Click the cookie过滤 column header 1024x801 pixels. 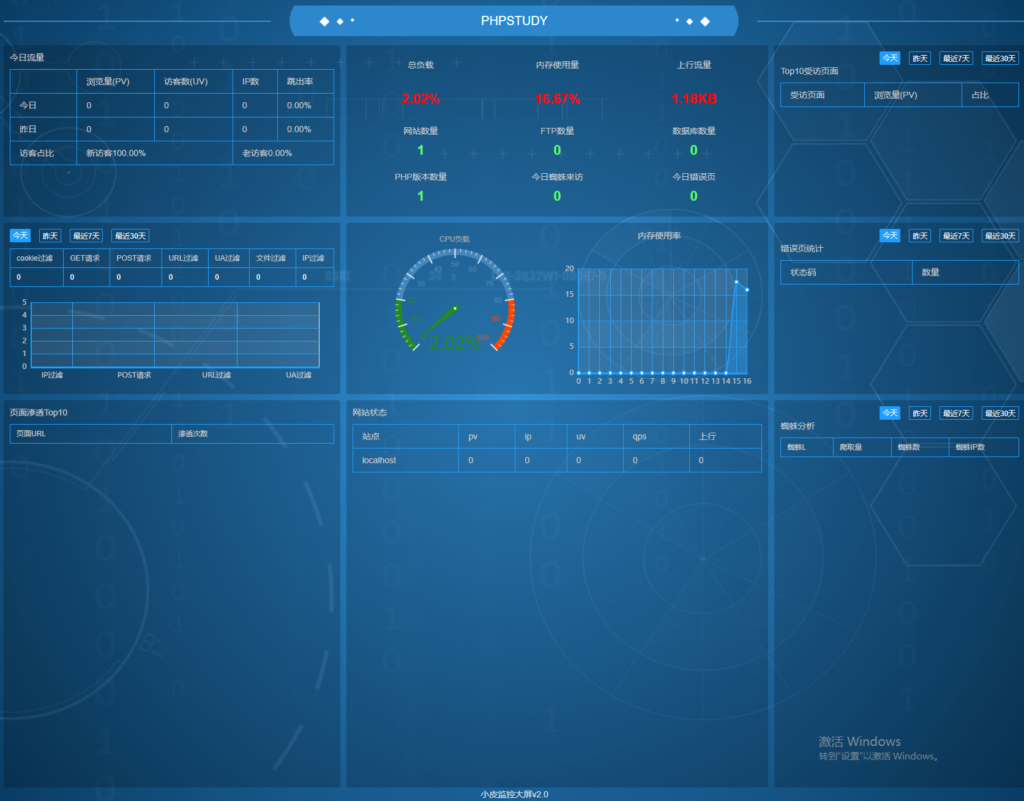[35, 258]
